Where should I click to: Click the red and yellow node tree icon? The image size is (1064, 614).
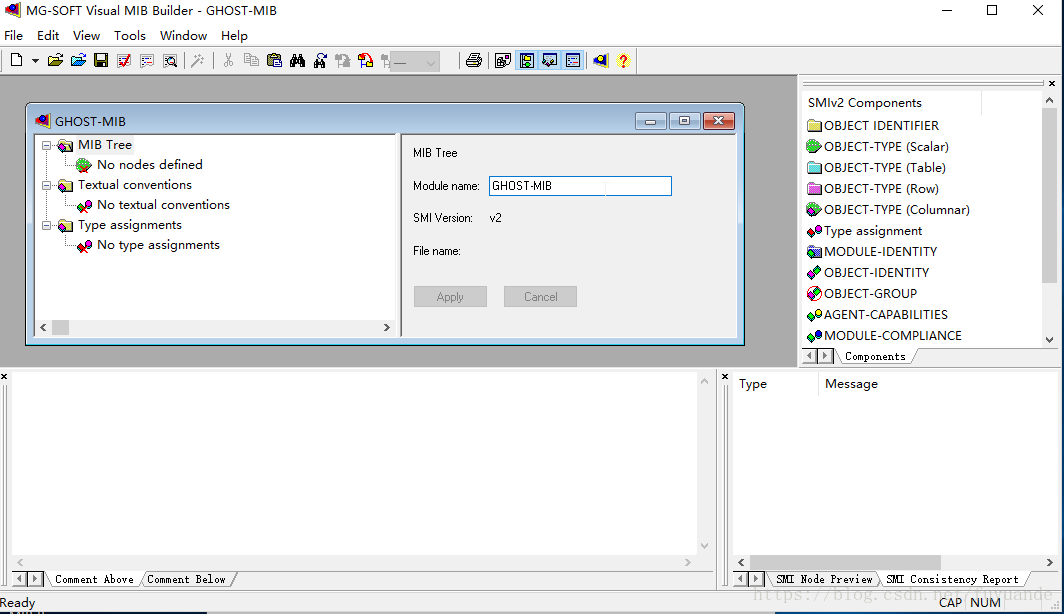point(366,60)
